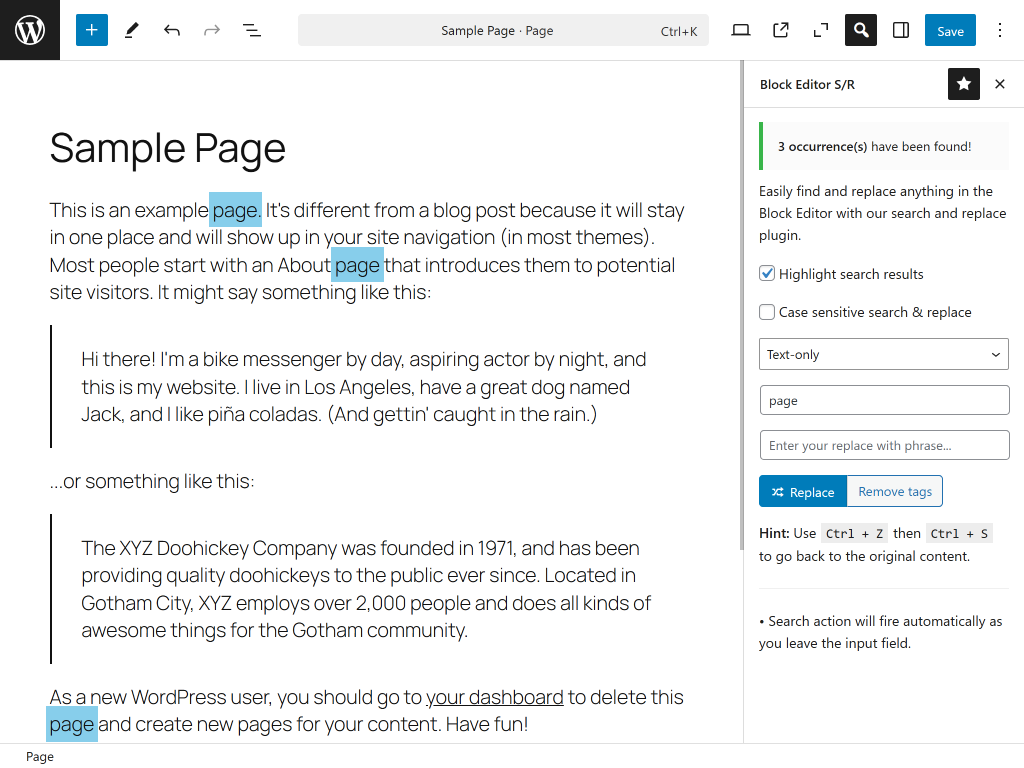Open the Options three-dot menu

pos(1000,30)
